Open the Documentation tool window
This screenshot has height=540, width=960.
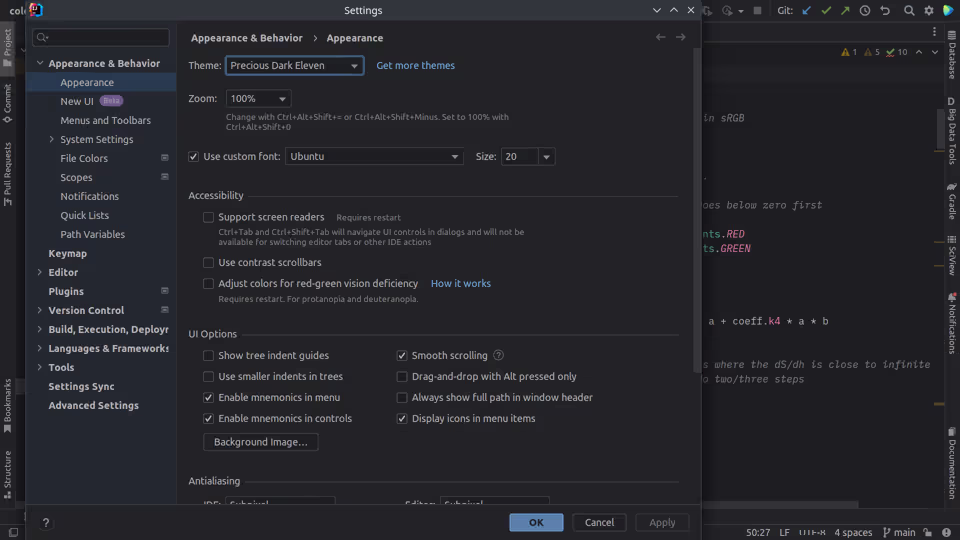coord(952,463)
